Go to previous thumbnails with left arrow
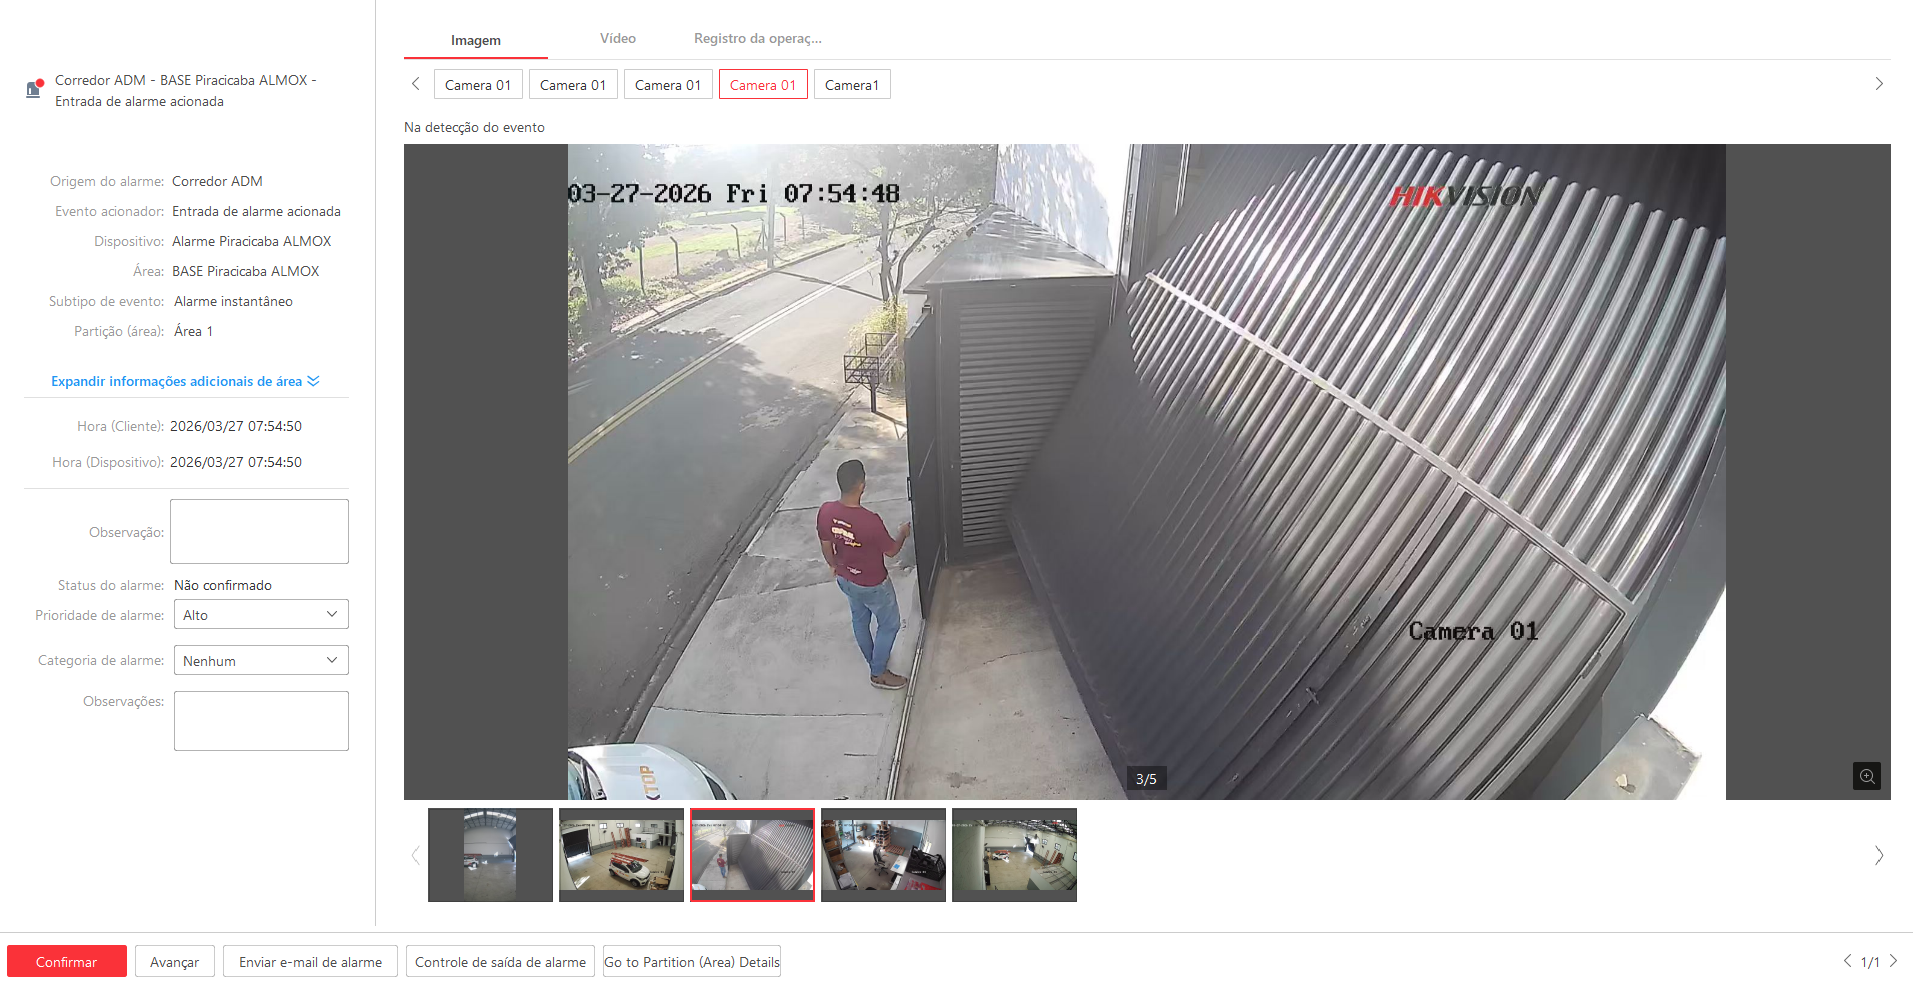The image size is (1913, 983). pyautogui.click(x=416, y=855)
